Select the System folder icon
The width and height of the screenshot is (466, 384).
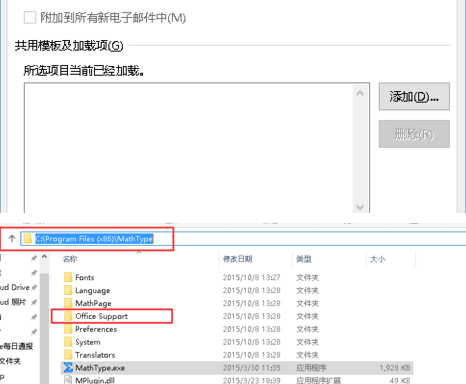click(68, 342)
